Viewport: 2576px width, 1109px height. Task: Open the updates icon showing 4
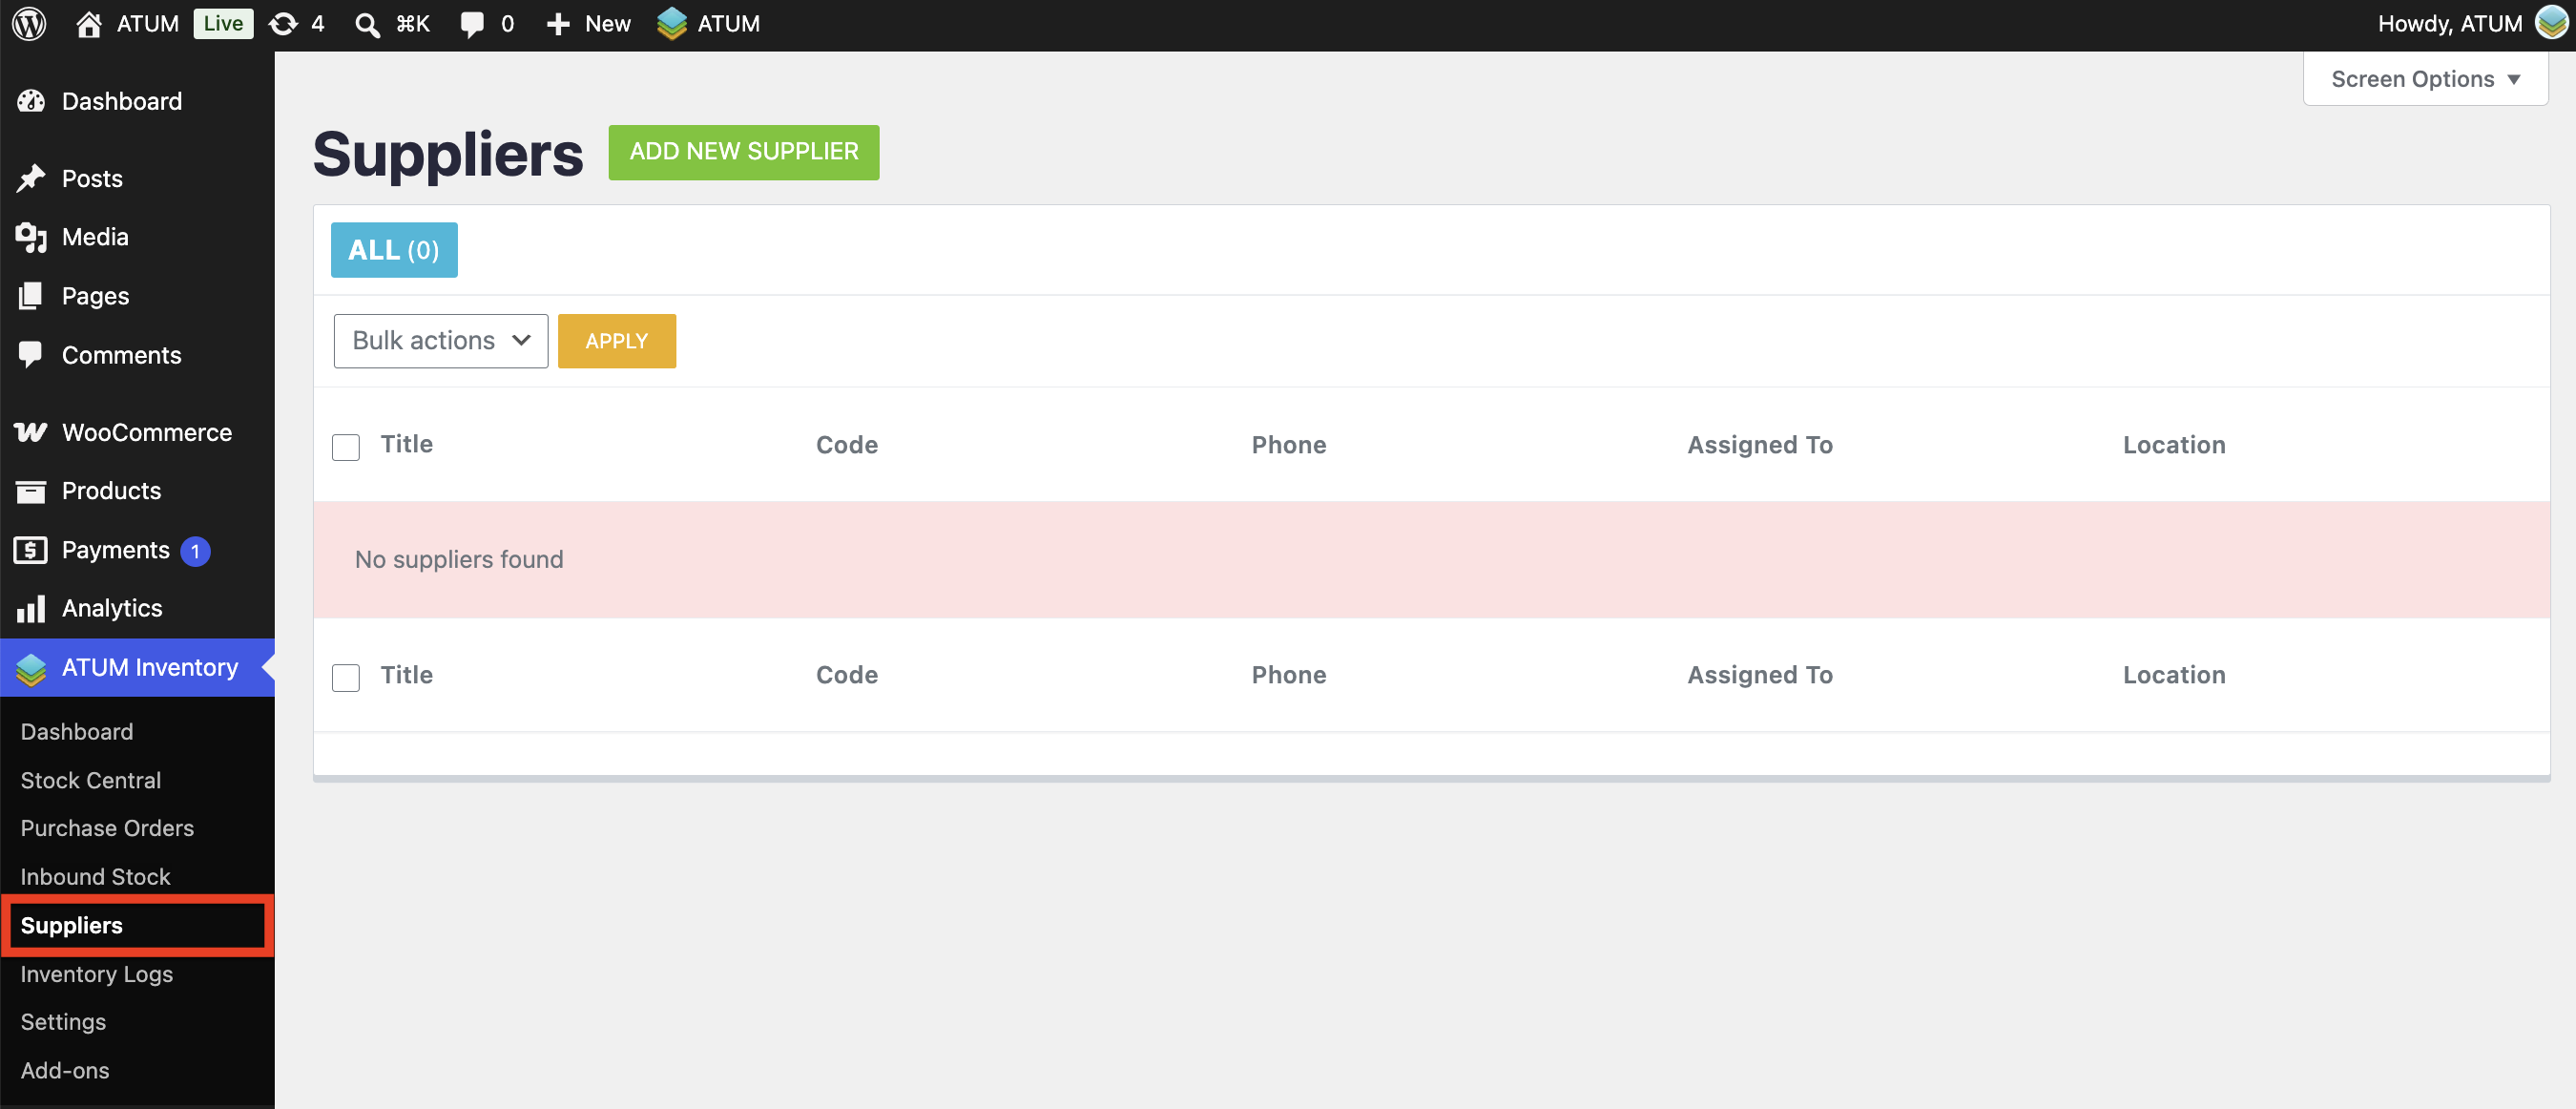pyautogui.click(x=284, y=24)
